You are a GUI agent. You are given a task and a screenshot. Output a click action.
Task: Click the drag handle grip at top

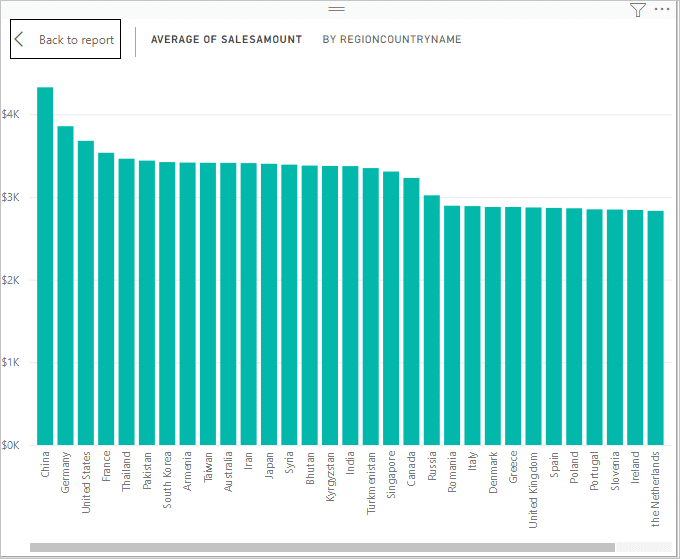336,8
